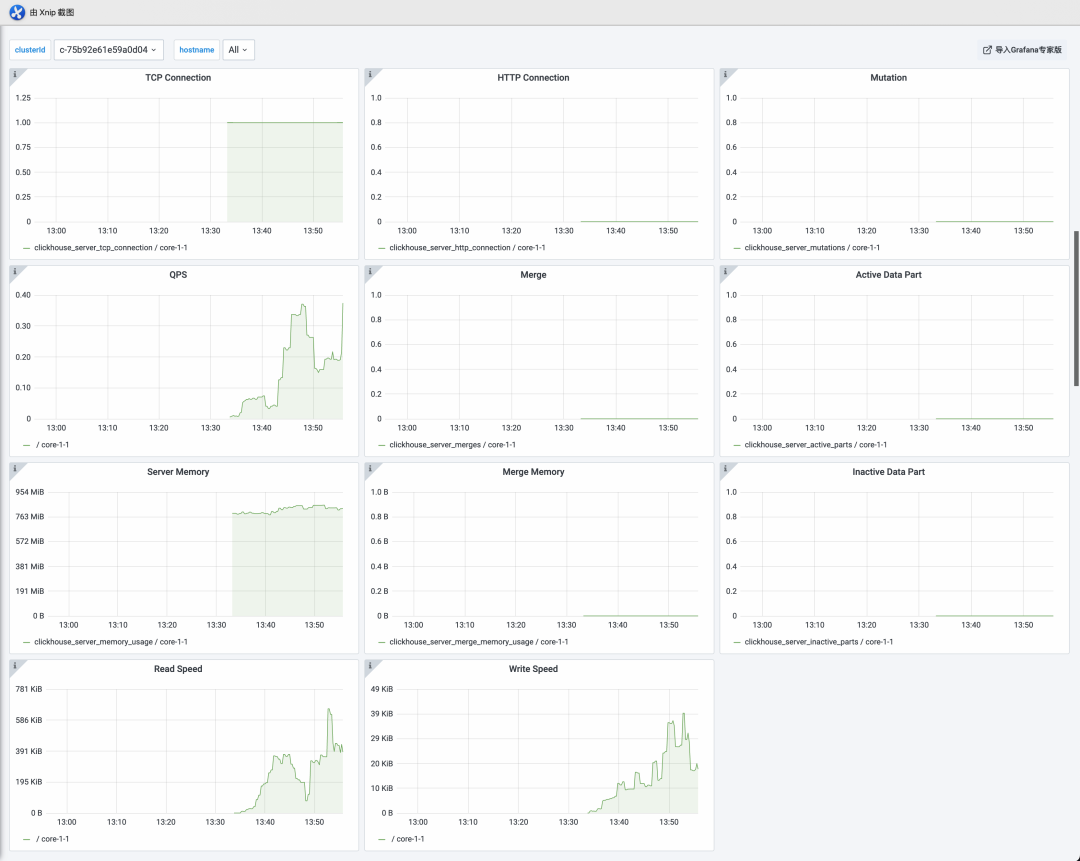
Task: Open the Server Memory panel title menu
Action: (x=178, y=472)
